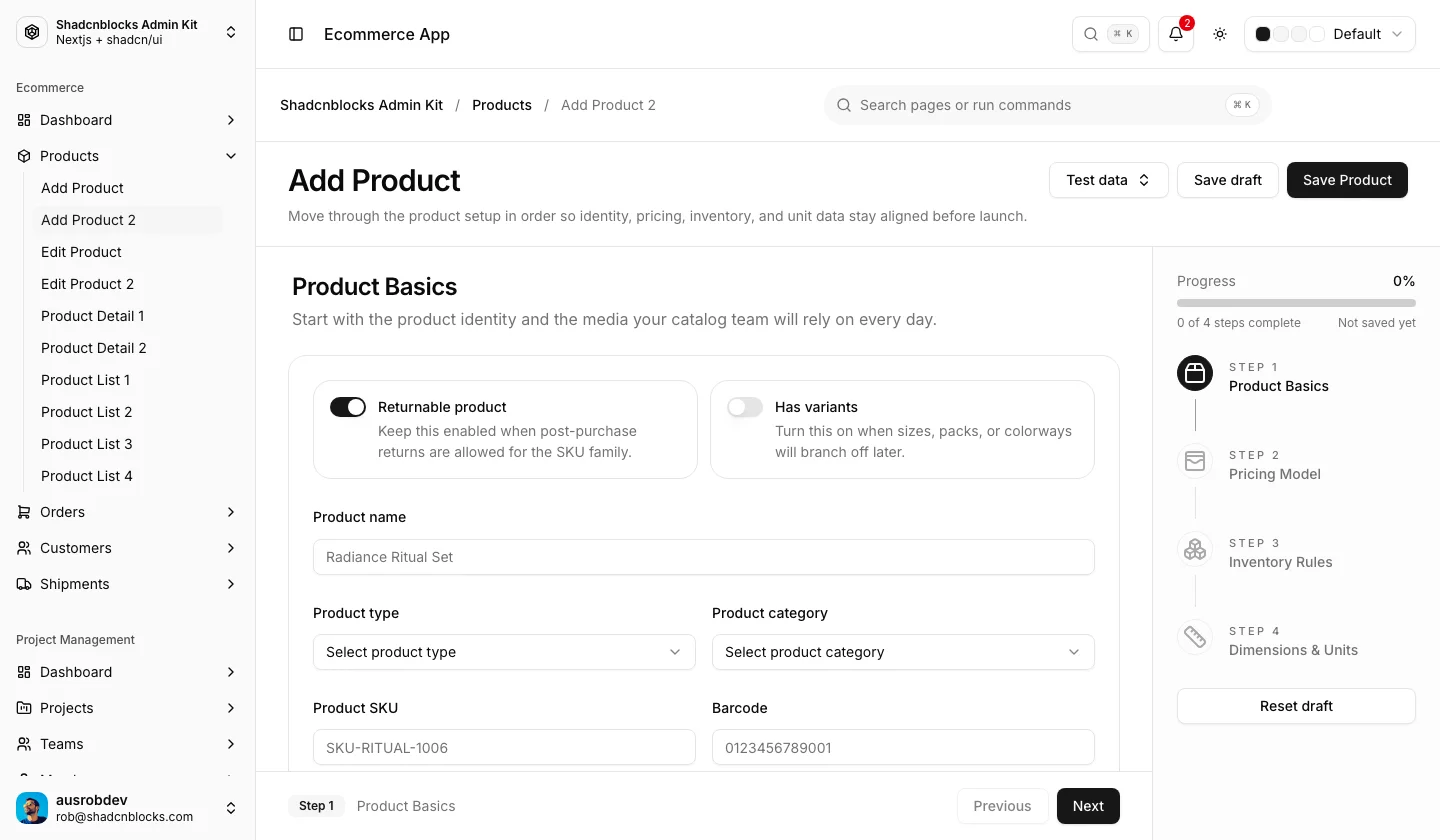Open Dimensions & Units step icon
1440x840 pixels.
point(1195,638)
